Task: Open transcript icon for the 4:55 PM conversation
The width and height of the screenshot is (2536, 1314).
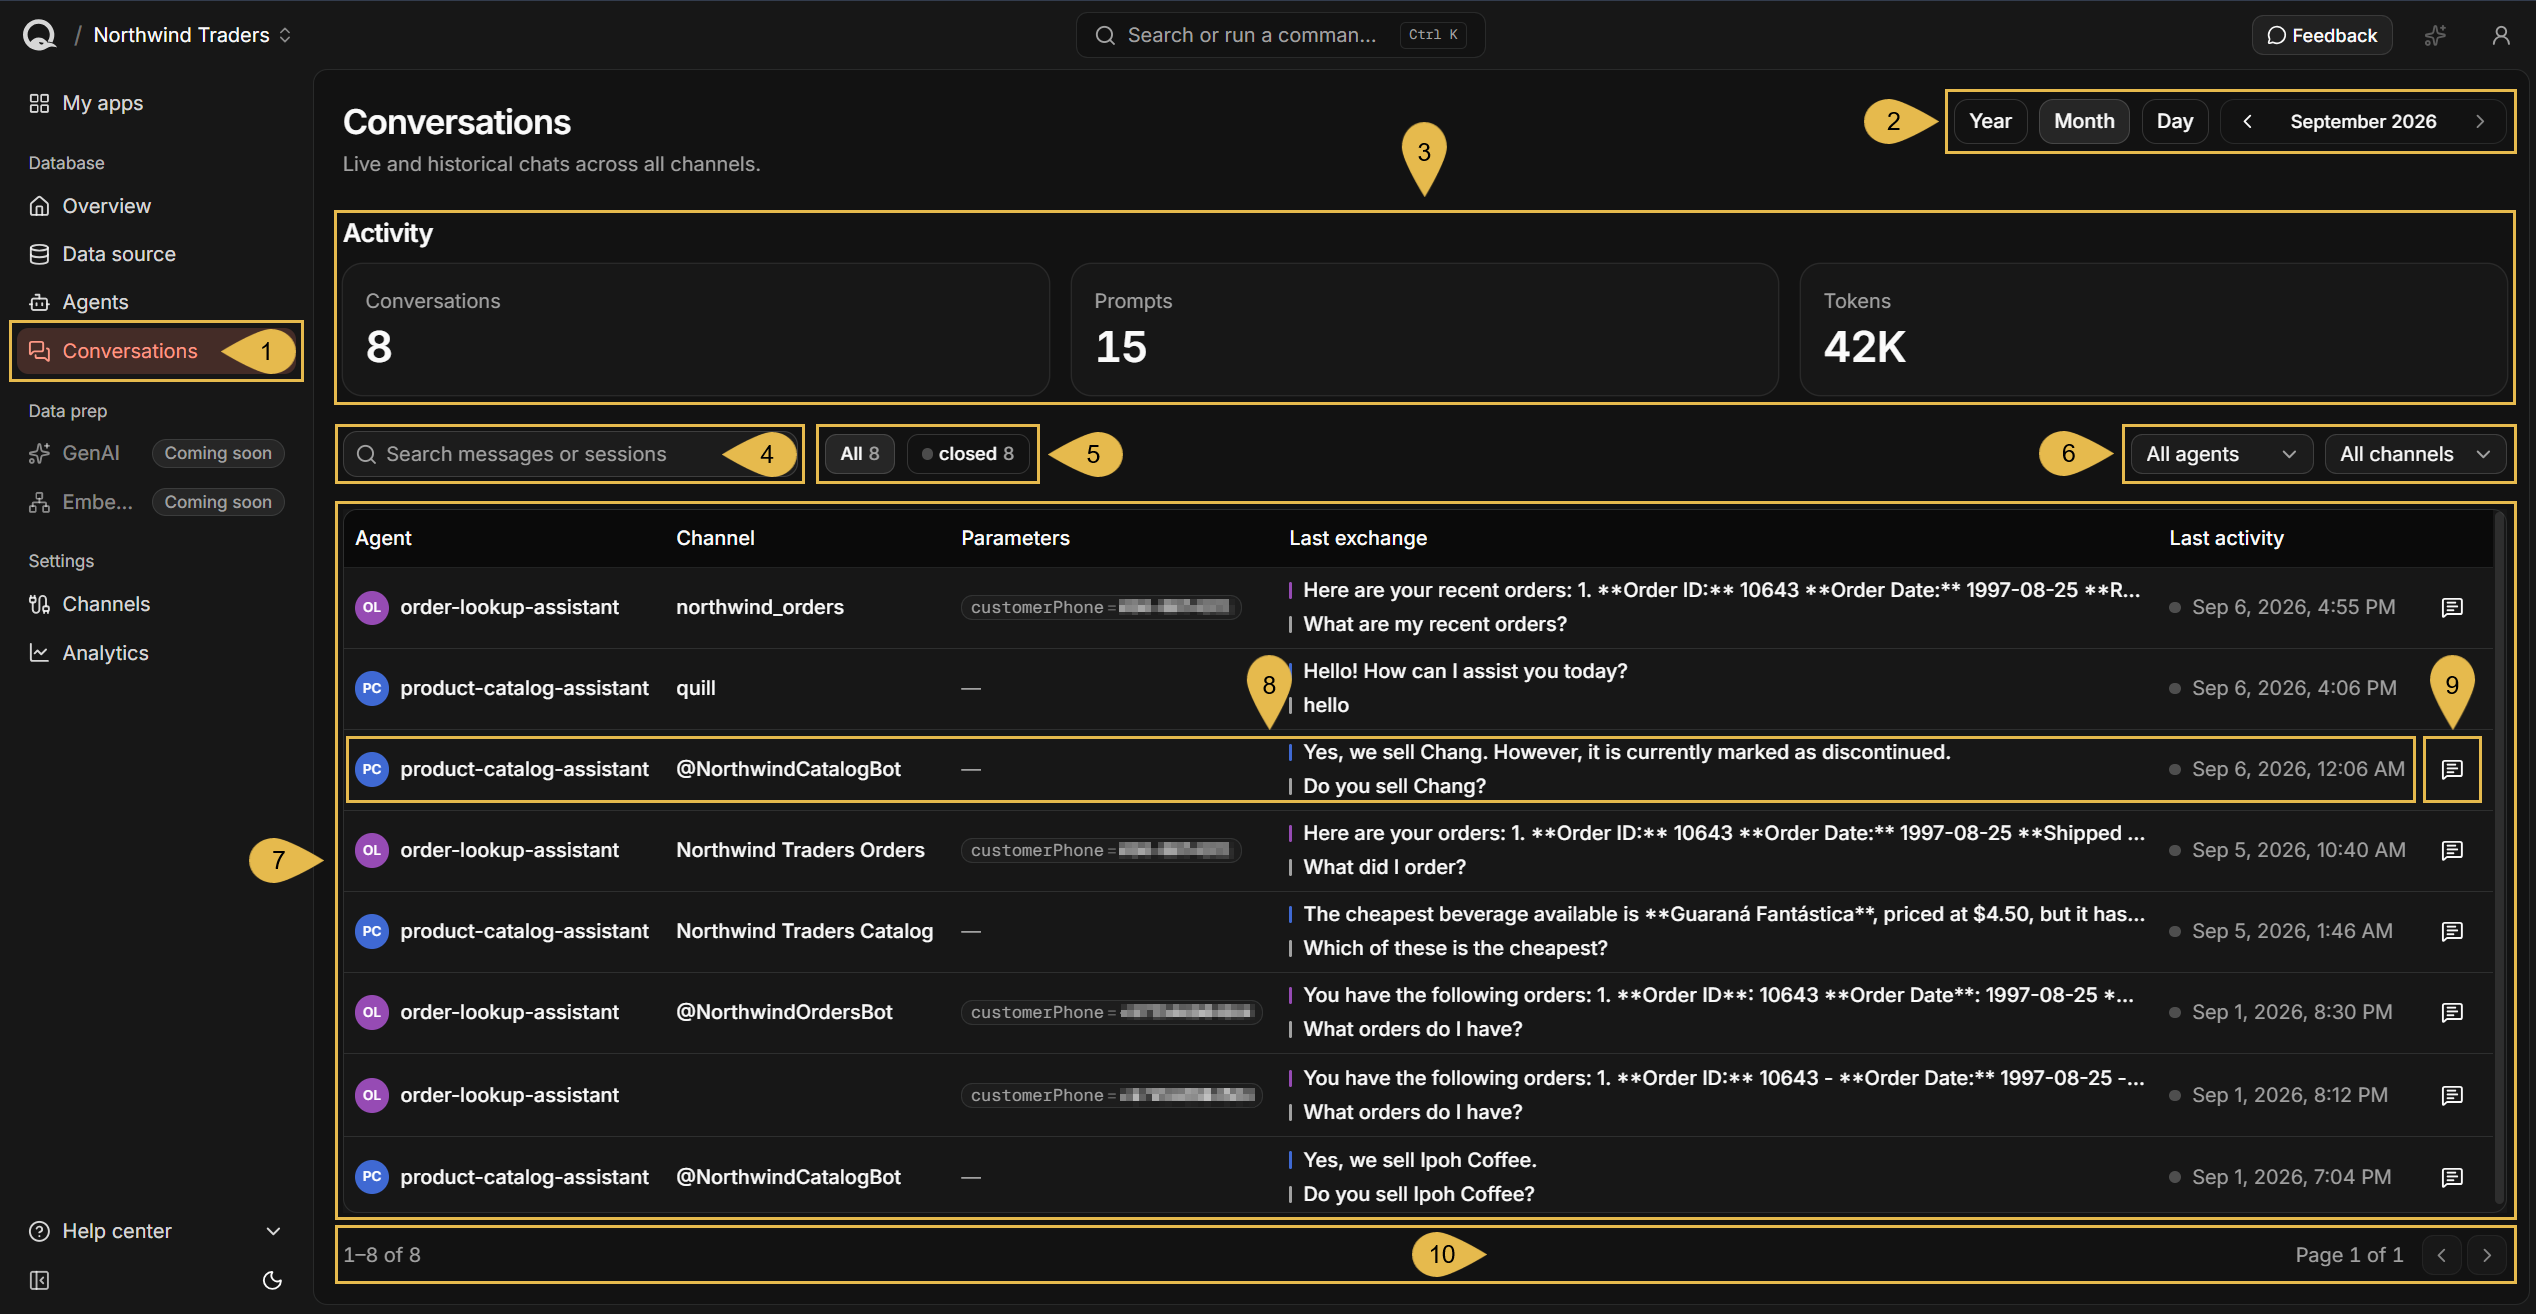Action: click(x=2451, y=607)
